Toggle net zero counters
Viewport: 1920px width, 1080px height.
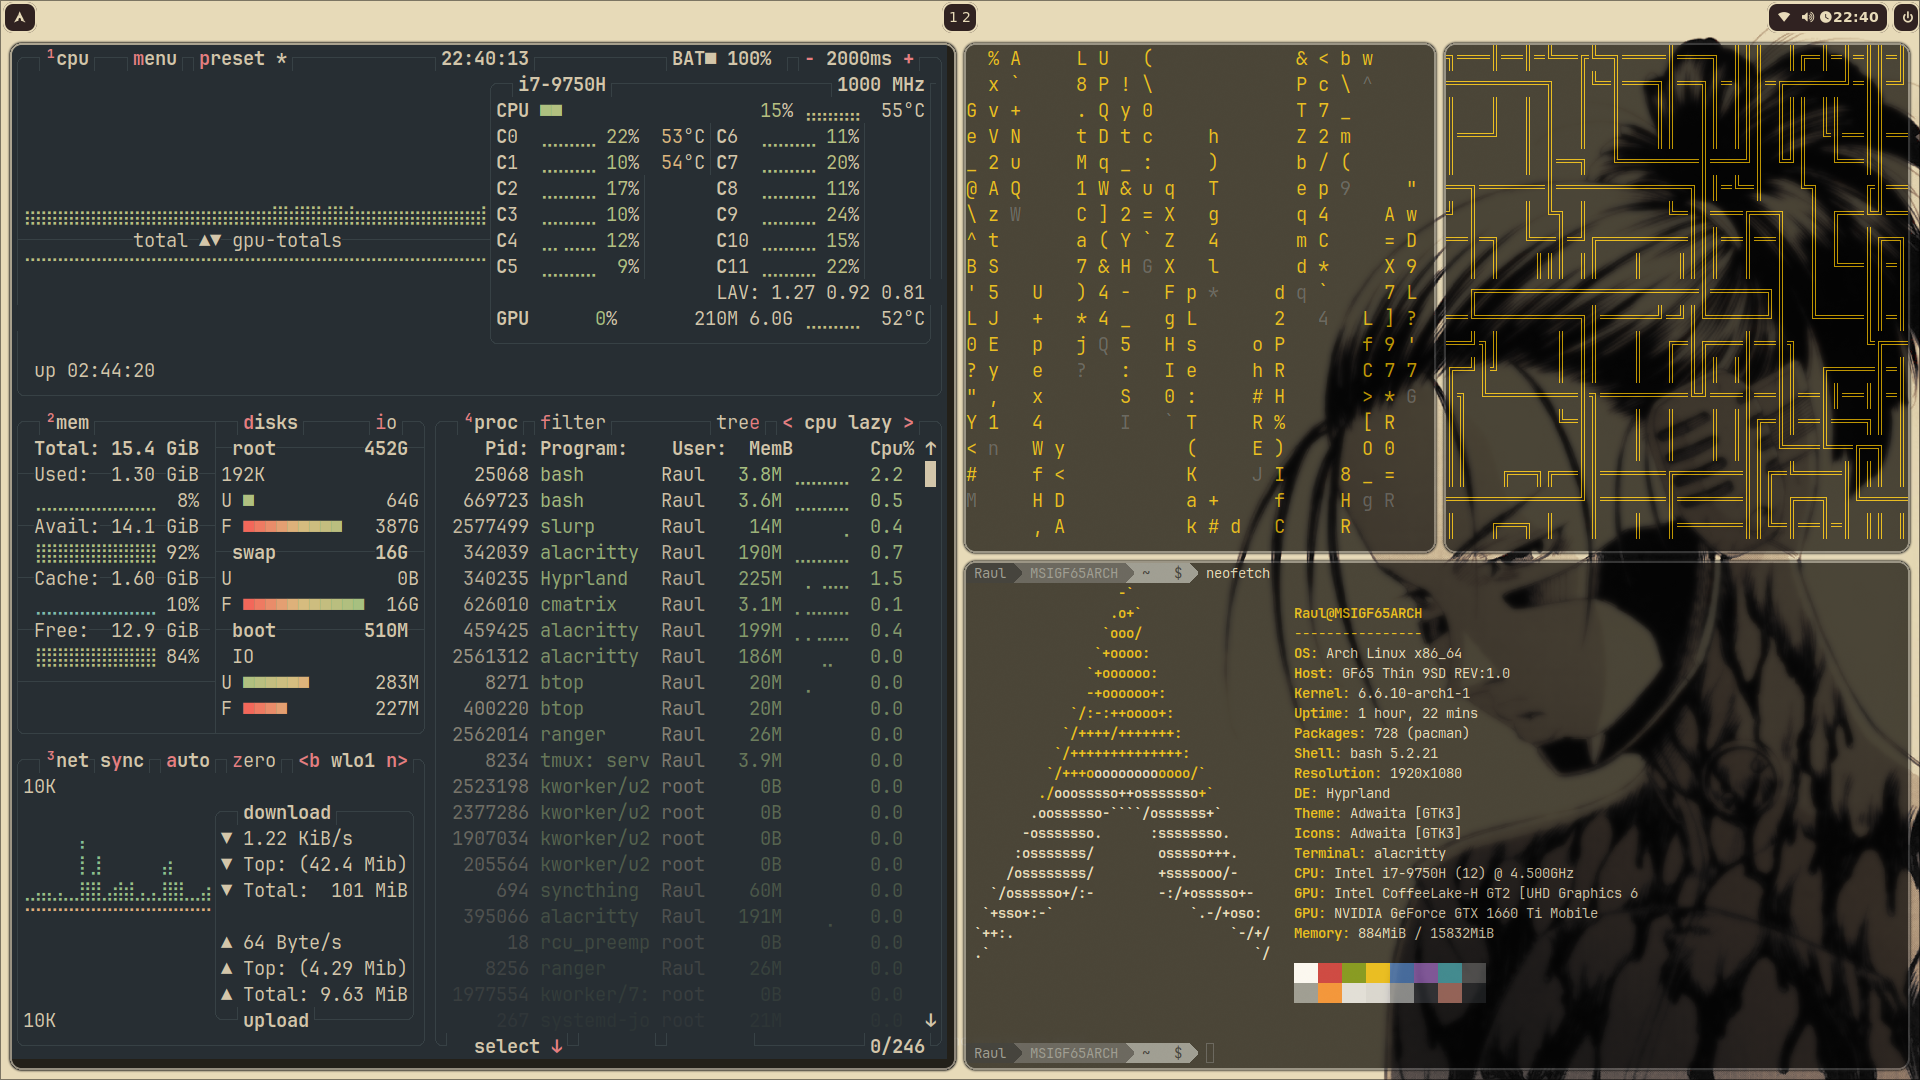254,761
